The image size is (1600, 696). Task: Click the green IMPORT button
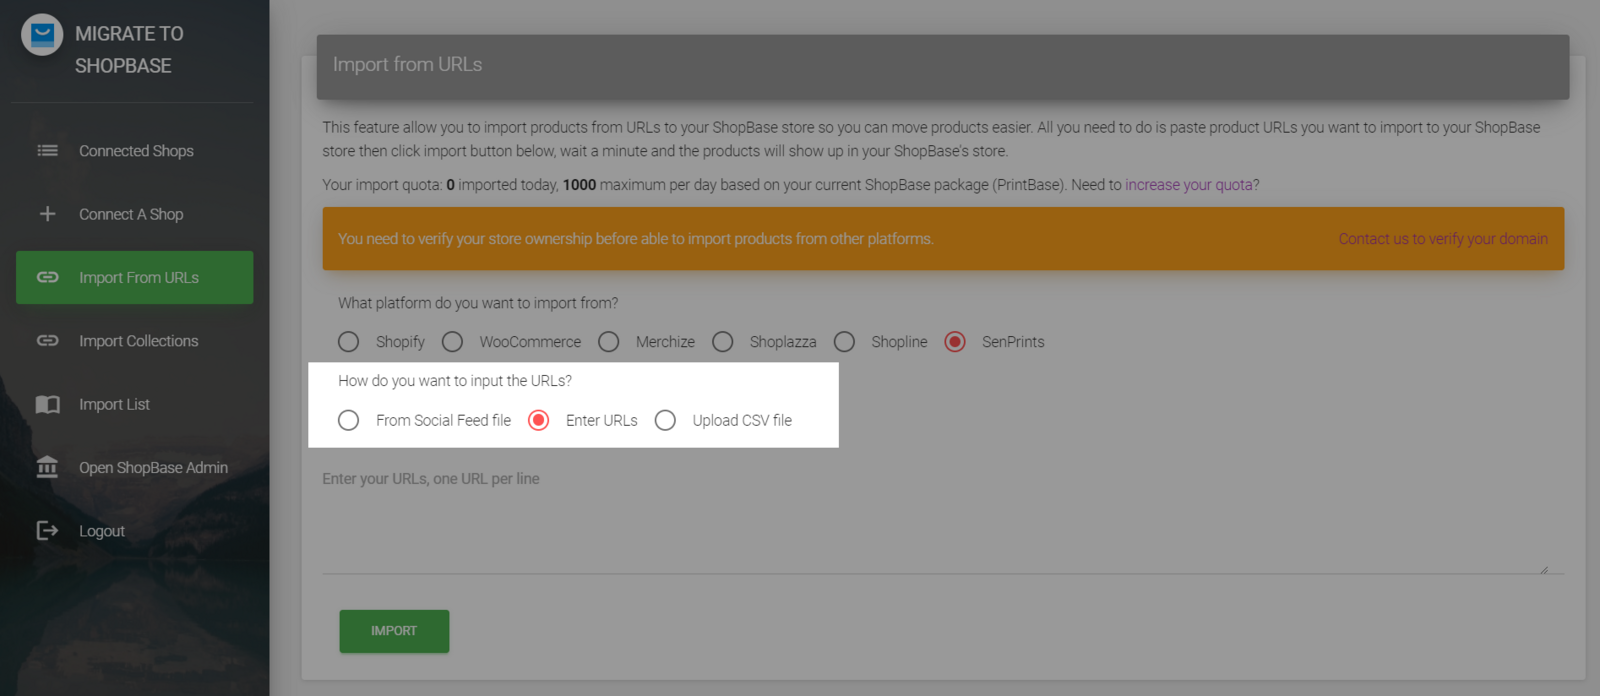coord(394,631)
